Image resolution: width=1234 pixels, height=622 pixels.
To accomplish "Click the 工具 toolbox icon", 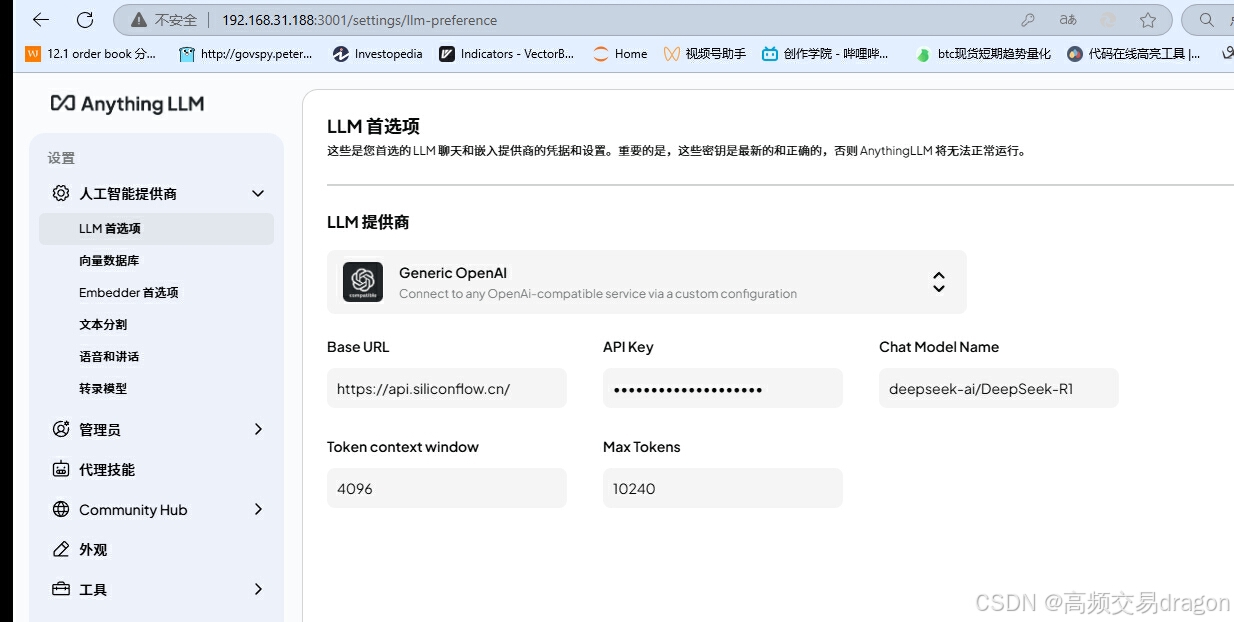I will click(x=61, y=589).
